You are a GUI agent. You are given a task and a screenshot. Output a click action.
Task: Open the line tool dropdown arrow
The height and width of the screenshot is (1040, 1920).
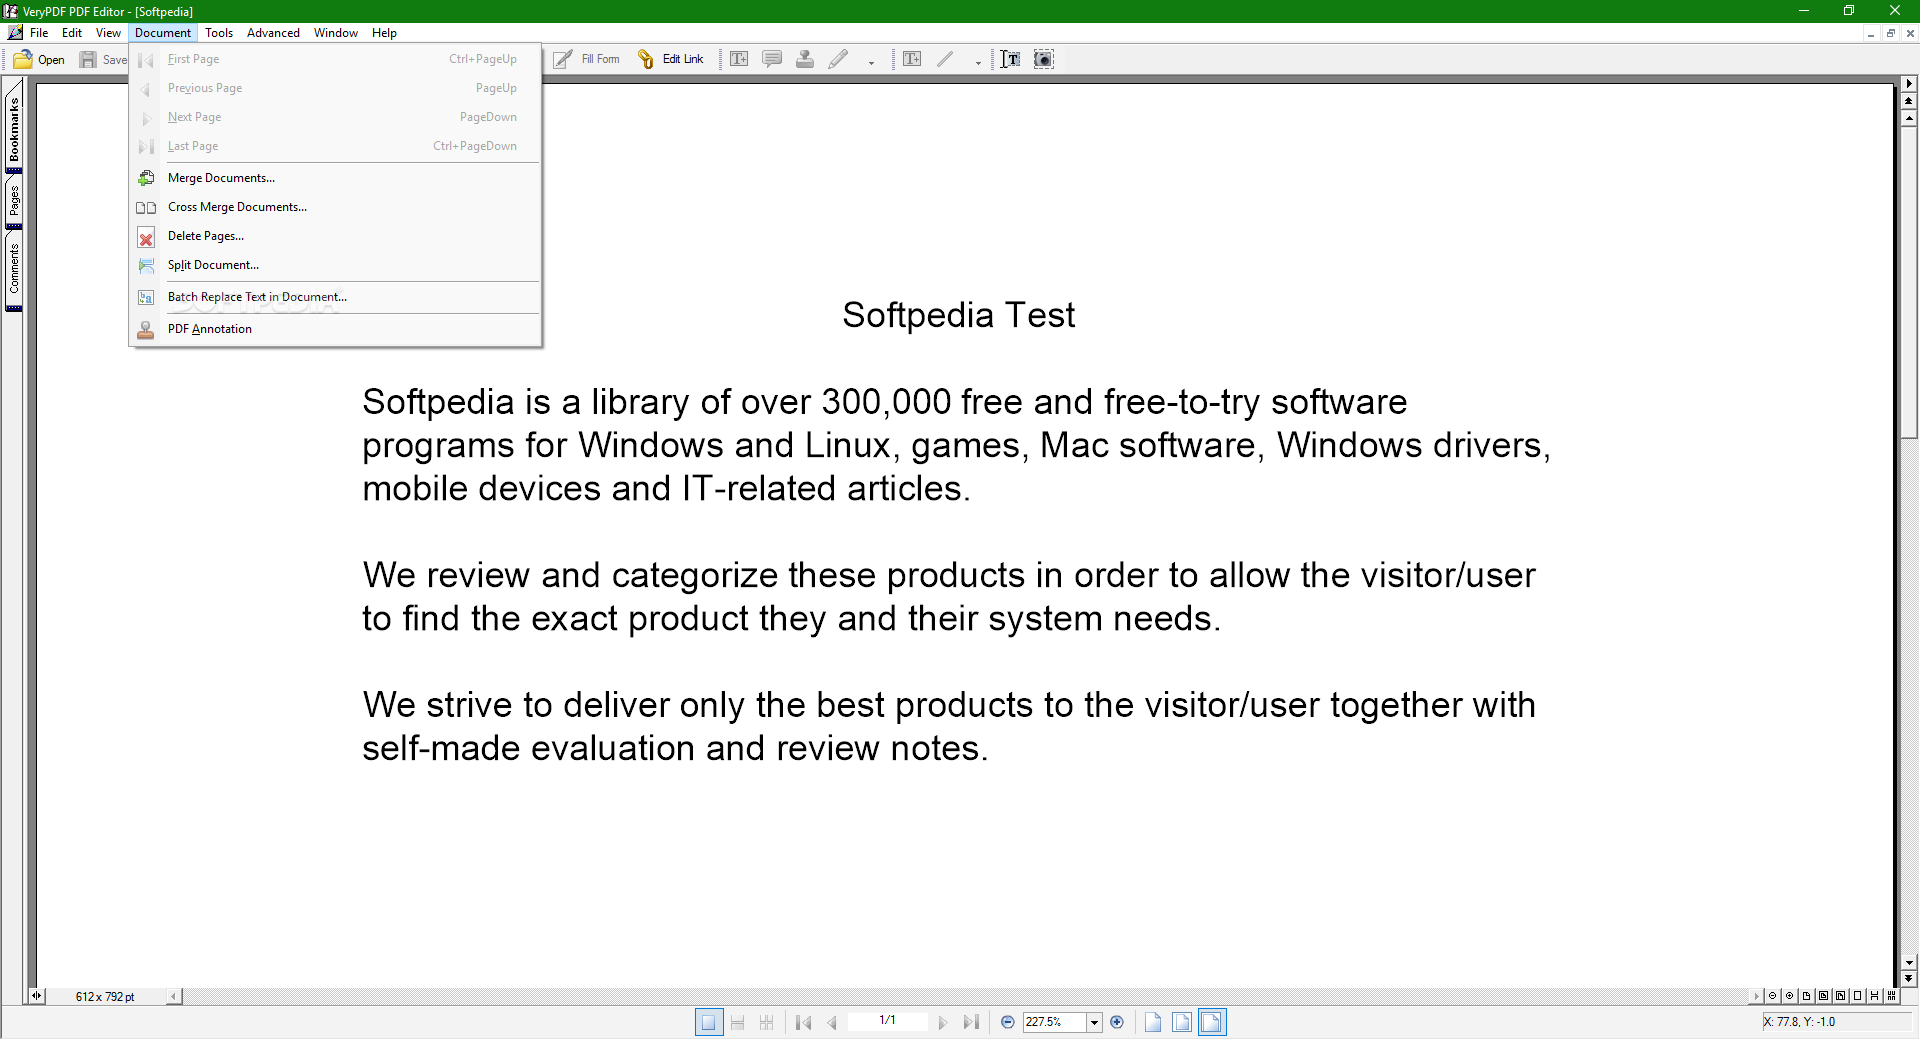(978, 62)
